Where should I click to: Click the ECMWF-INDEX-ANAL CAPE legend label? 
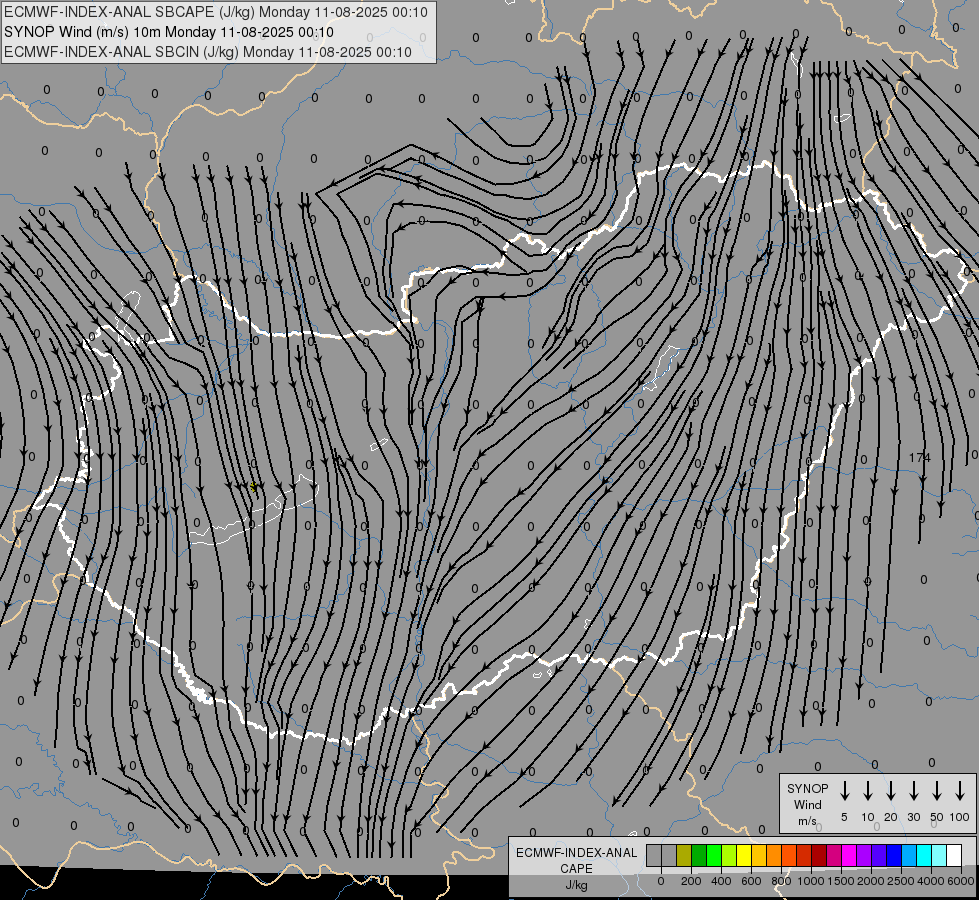point(576,860)
